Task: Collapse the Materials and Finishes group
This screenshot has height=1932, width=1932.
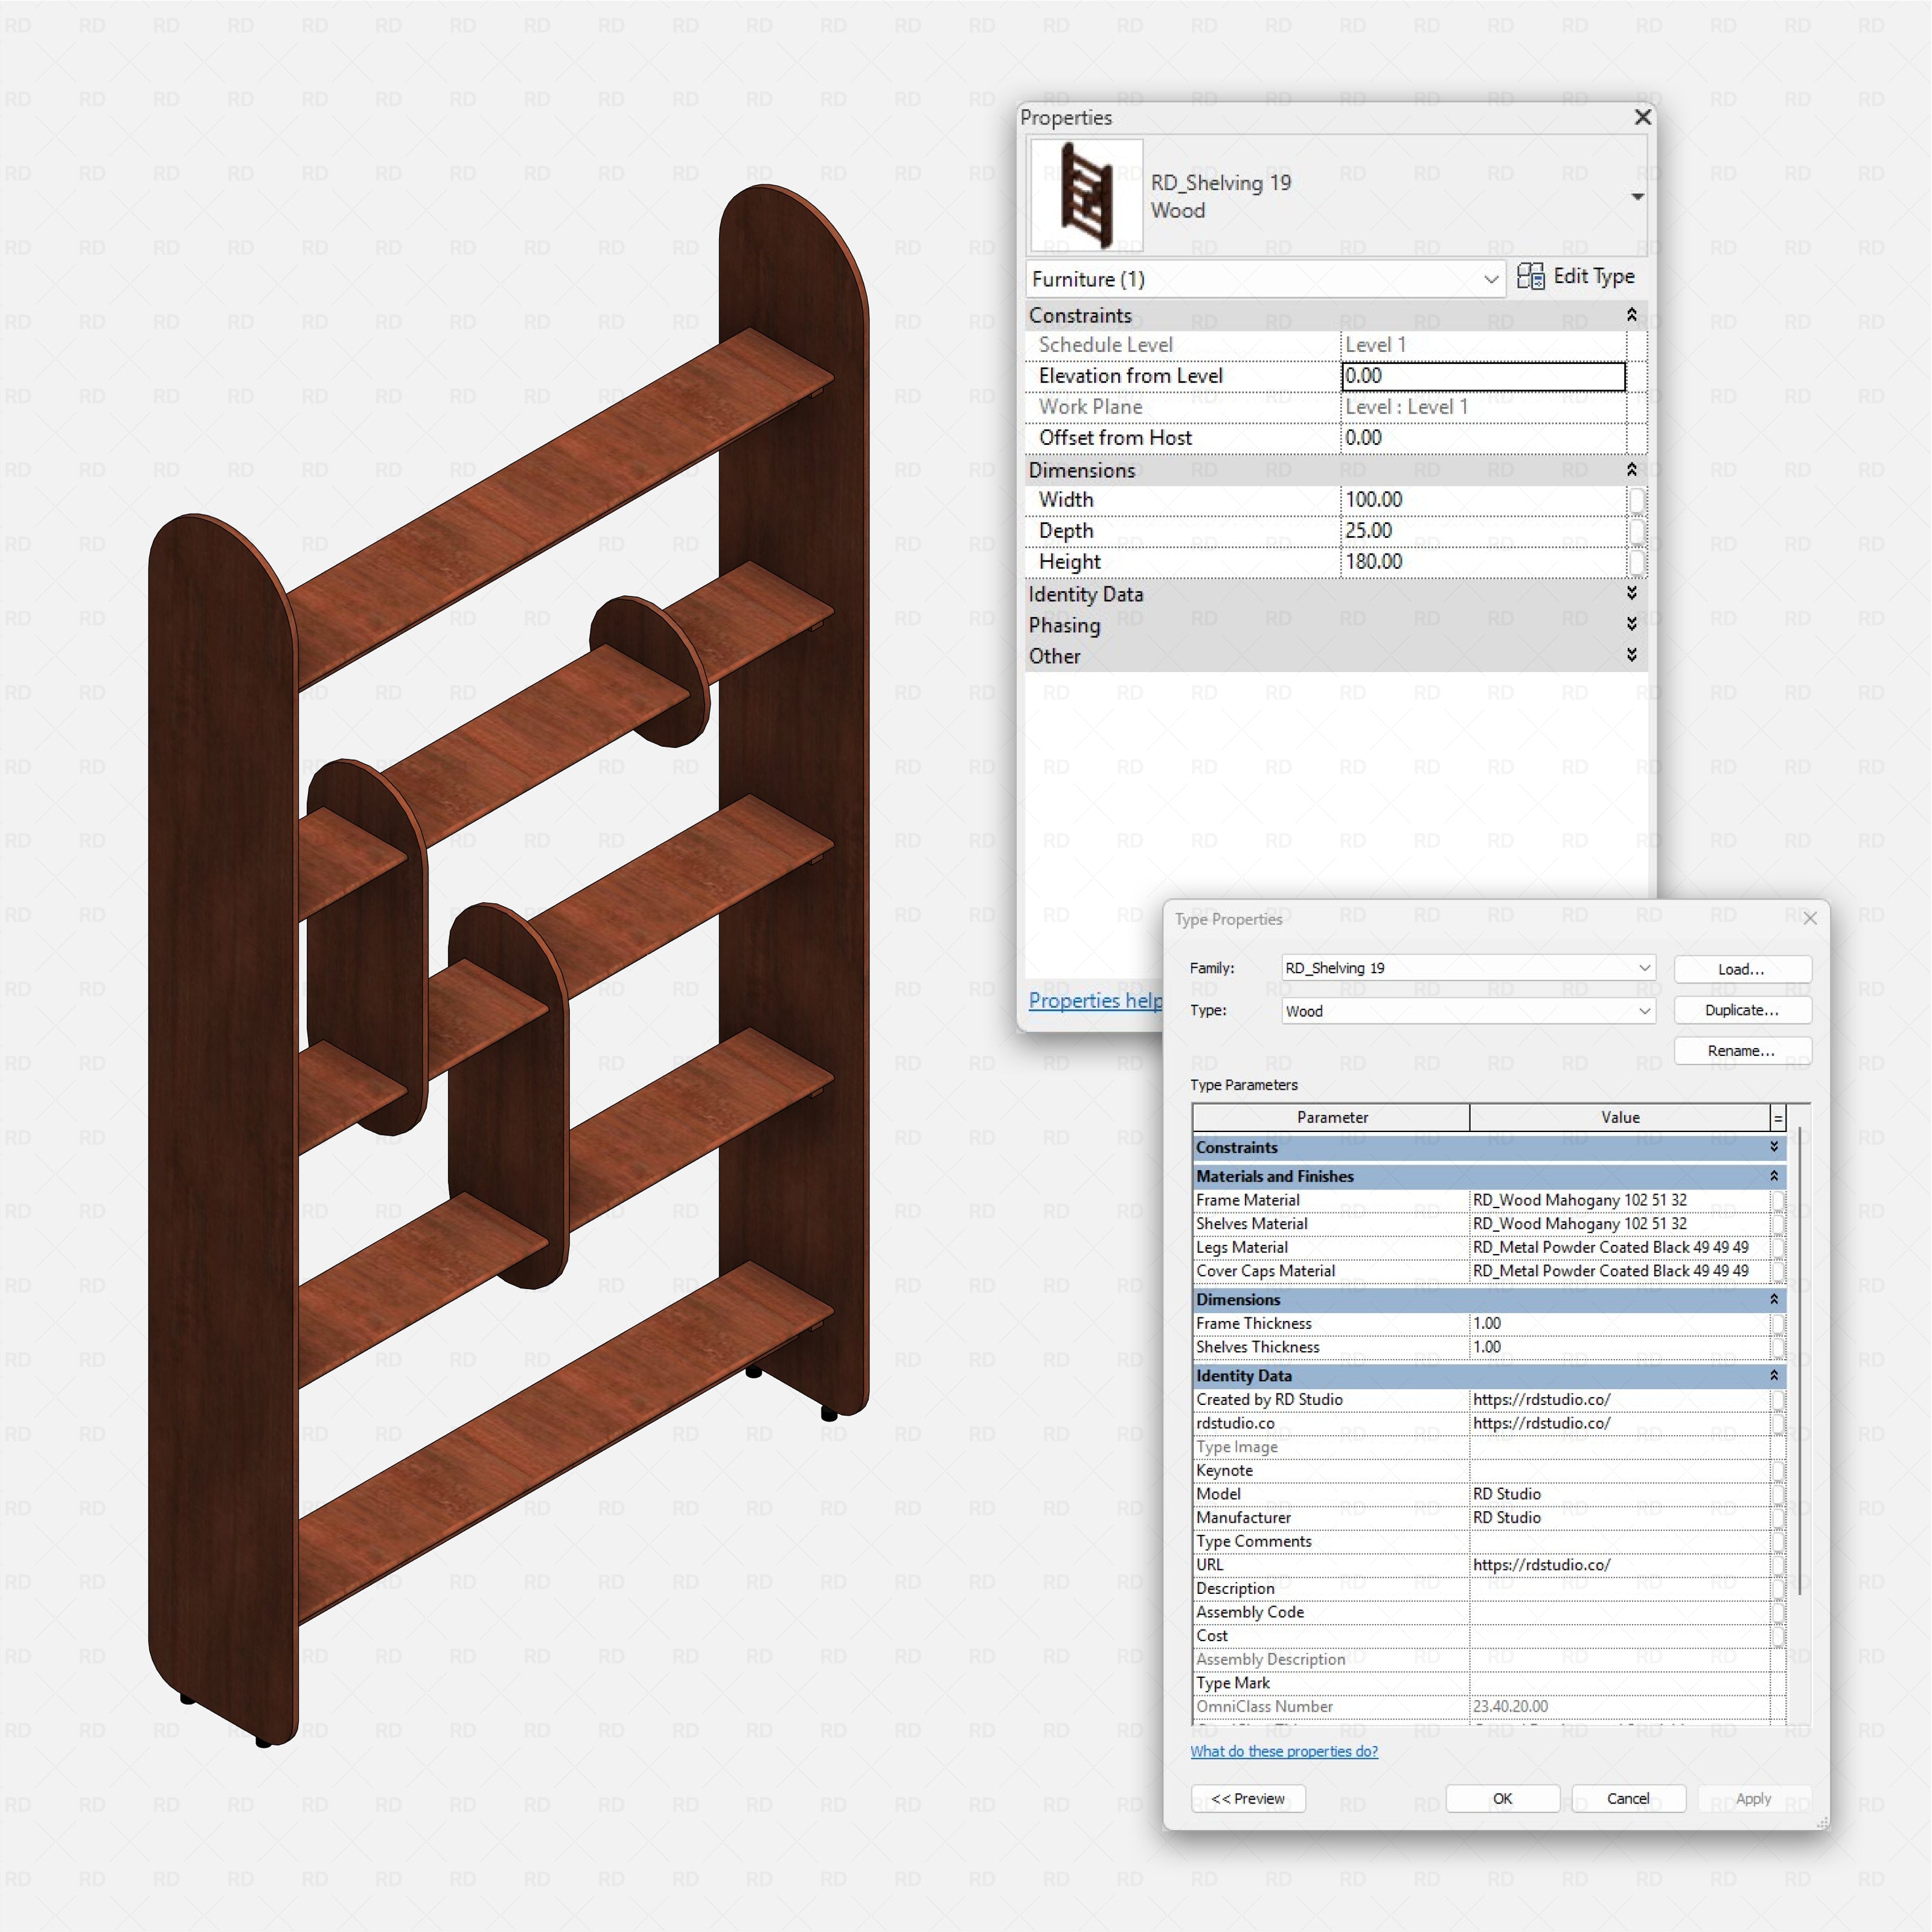Action: [x=1774, y=1176]
